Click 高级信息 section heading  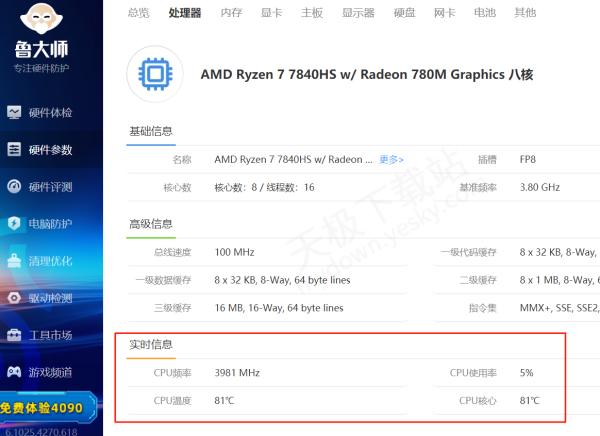pyautogui.click(x=151, y=224)
